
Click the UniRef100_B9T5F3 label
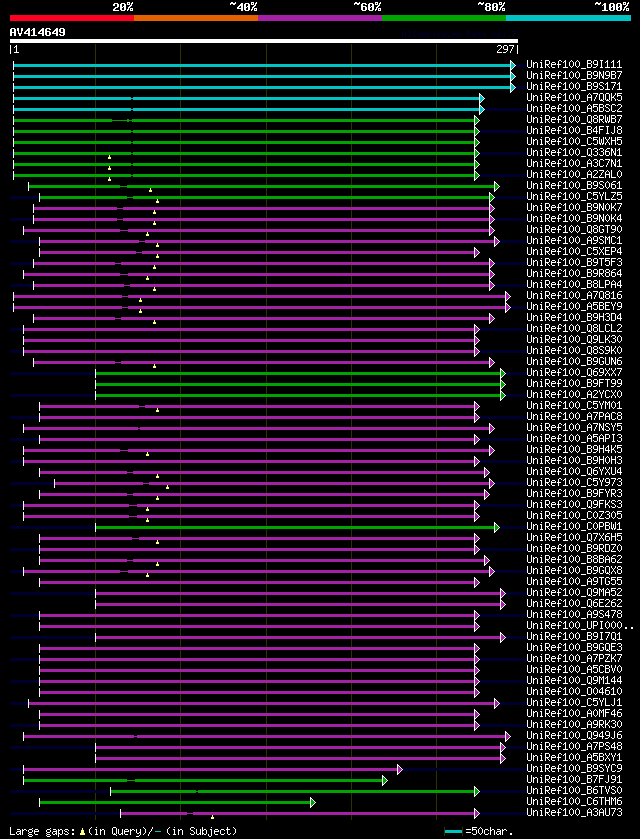(574, 263)
